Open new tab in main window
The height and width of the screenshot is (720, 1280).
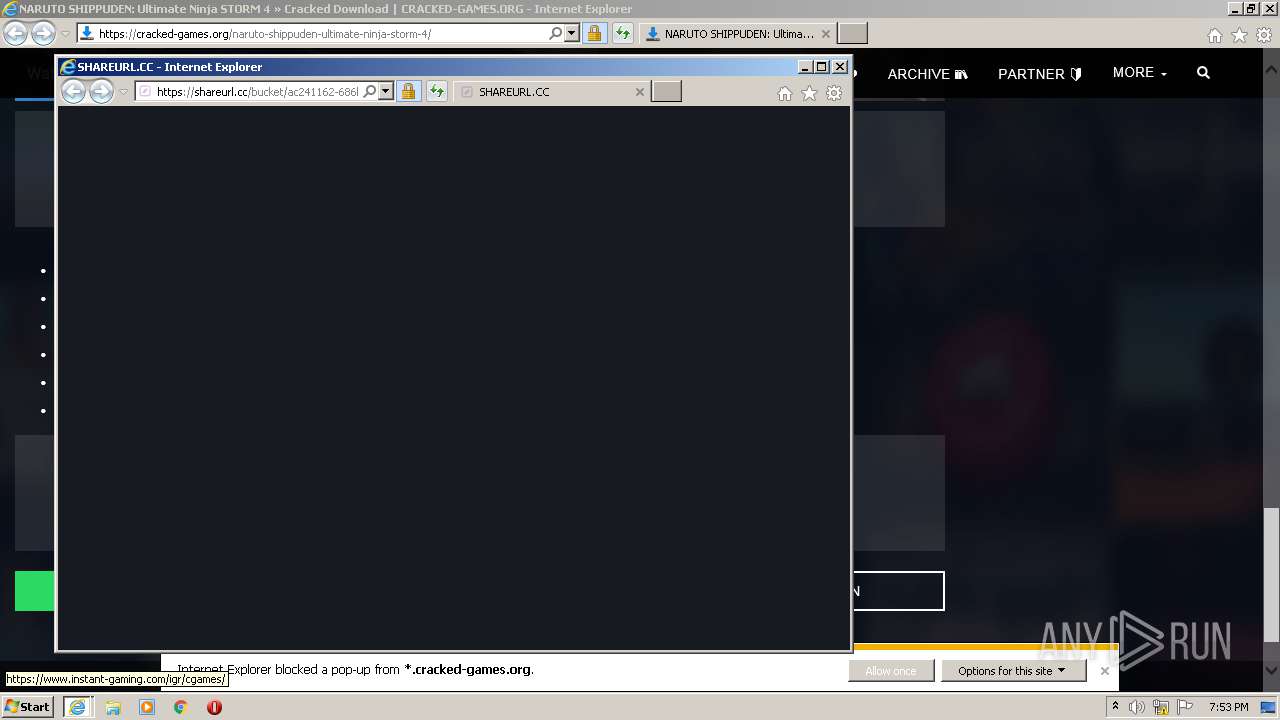(x=852, y=33)
